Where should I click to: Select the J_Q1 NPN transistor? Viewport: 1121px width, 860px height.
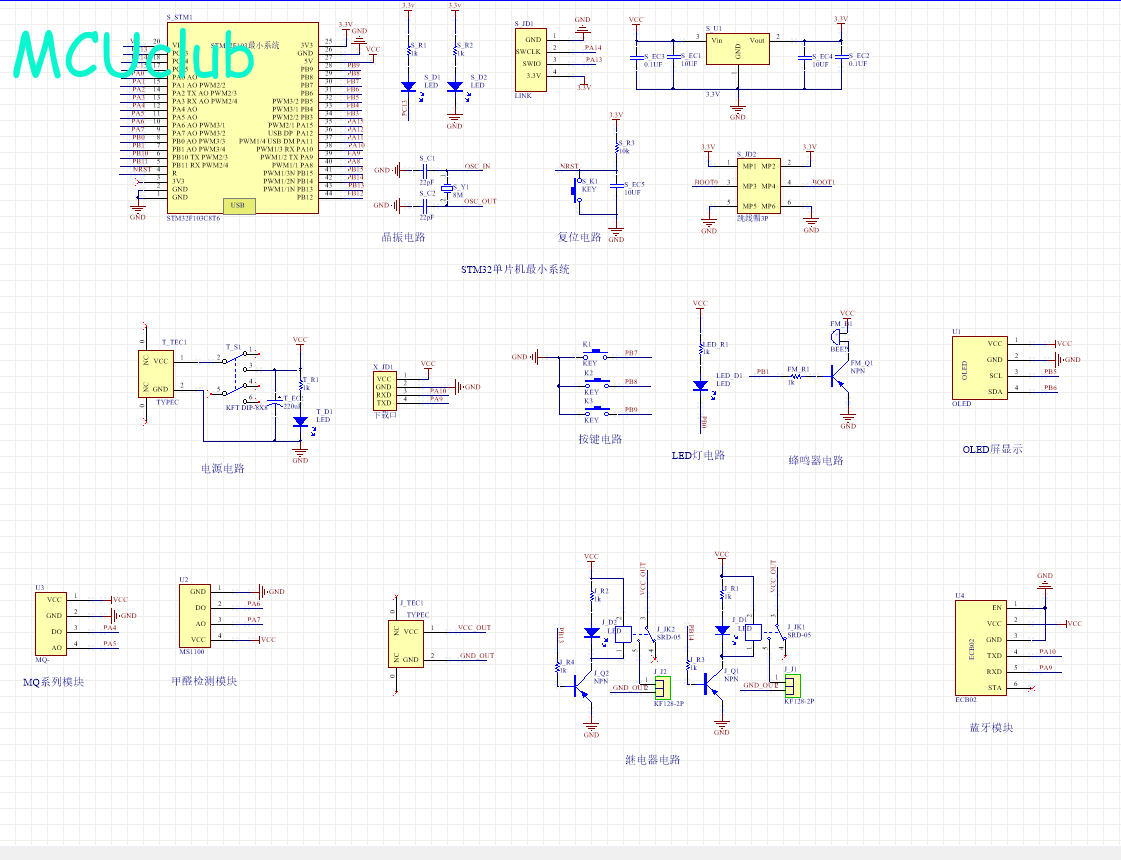[713, 683]
